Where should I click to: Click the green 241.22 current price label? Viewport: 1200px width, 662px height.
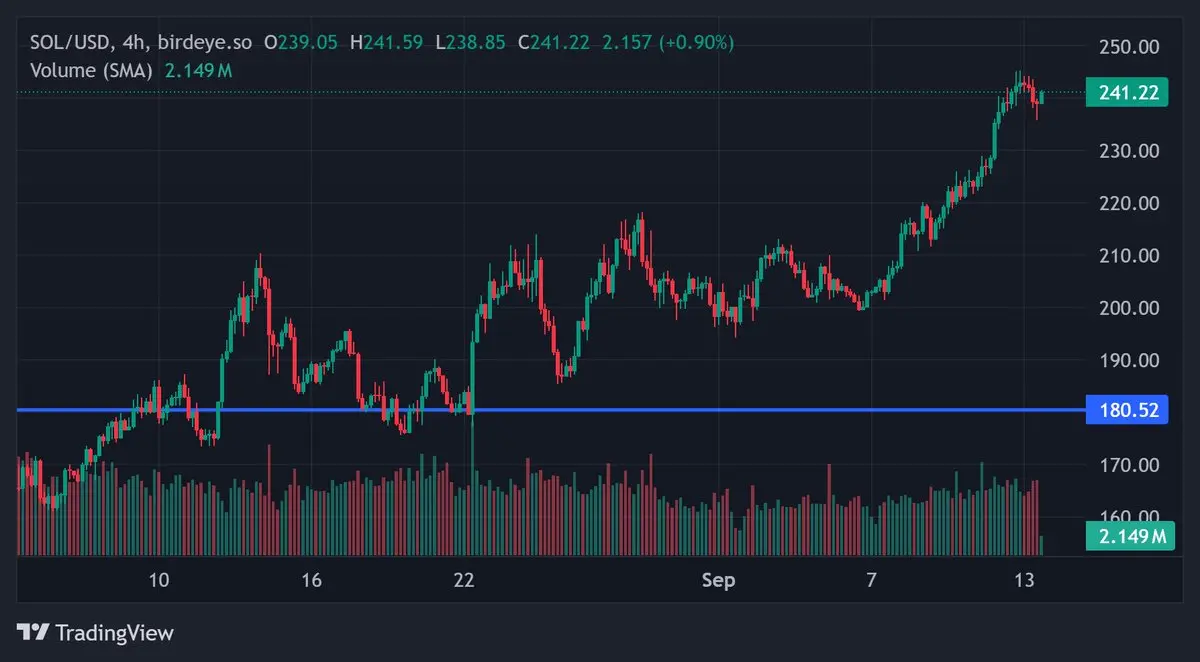(x=1127, y=93)
